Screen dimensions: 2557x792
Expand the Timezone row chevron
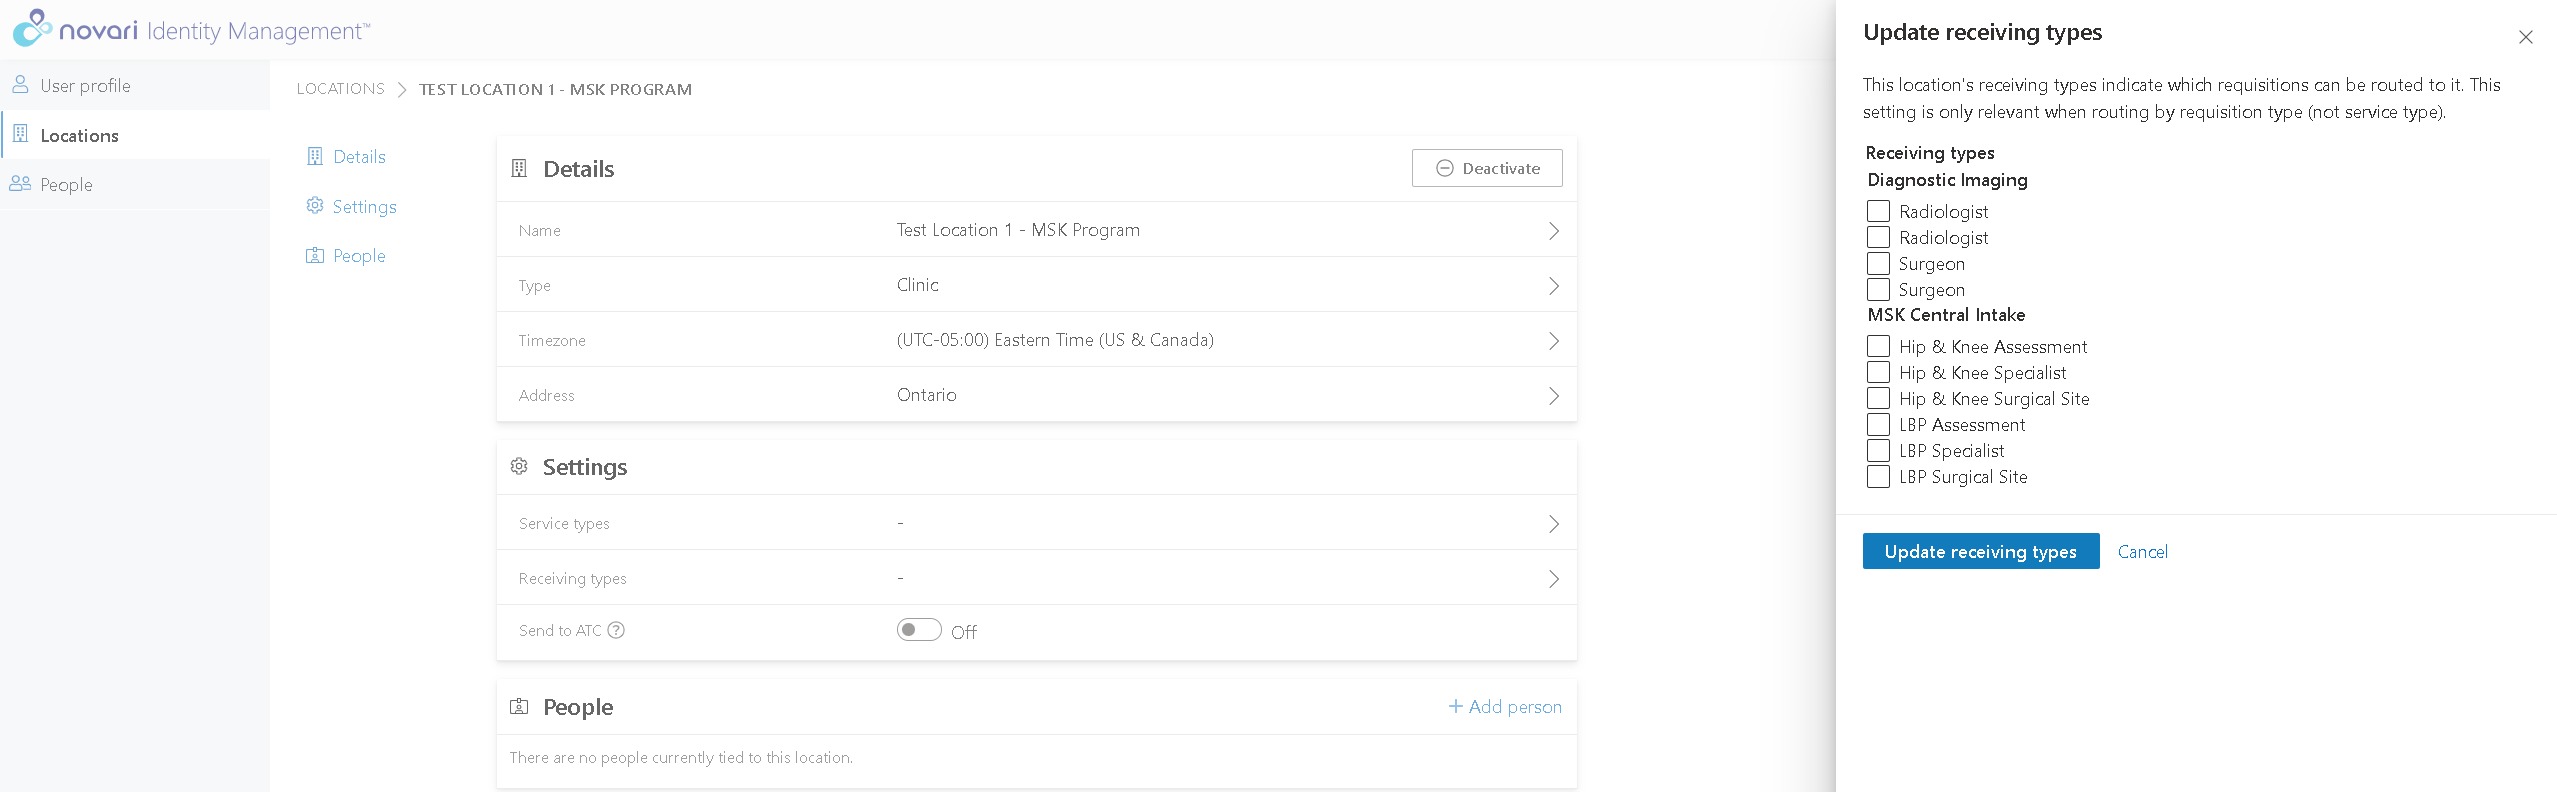(x=1553, y=341)
